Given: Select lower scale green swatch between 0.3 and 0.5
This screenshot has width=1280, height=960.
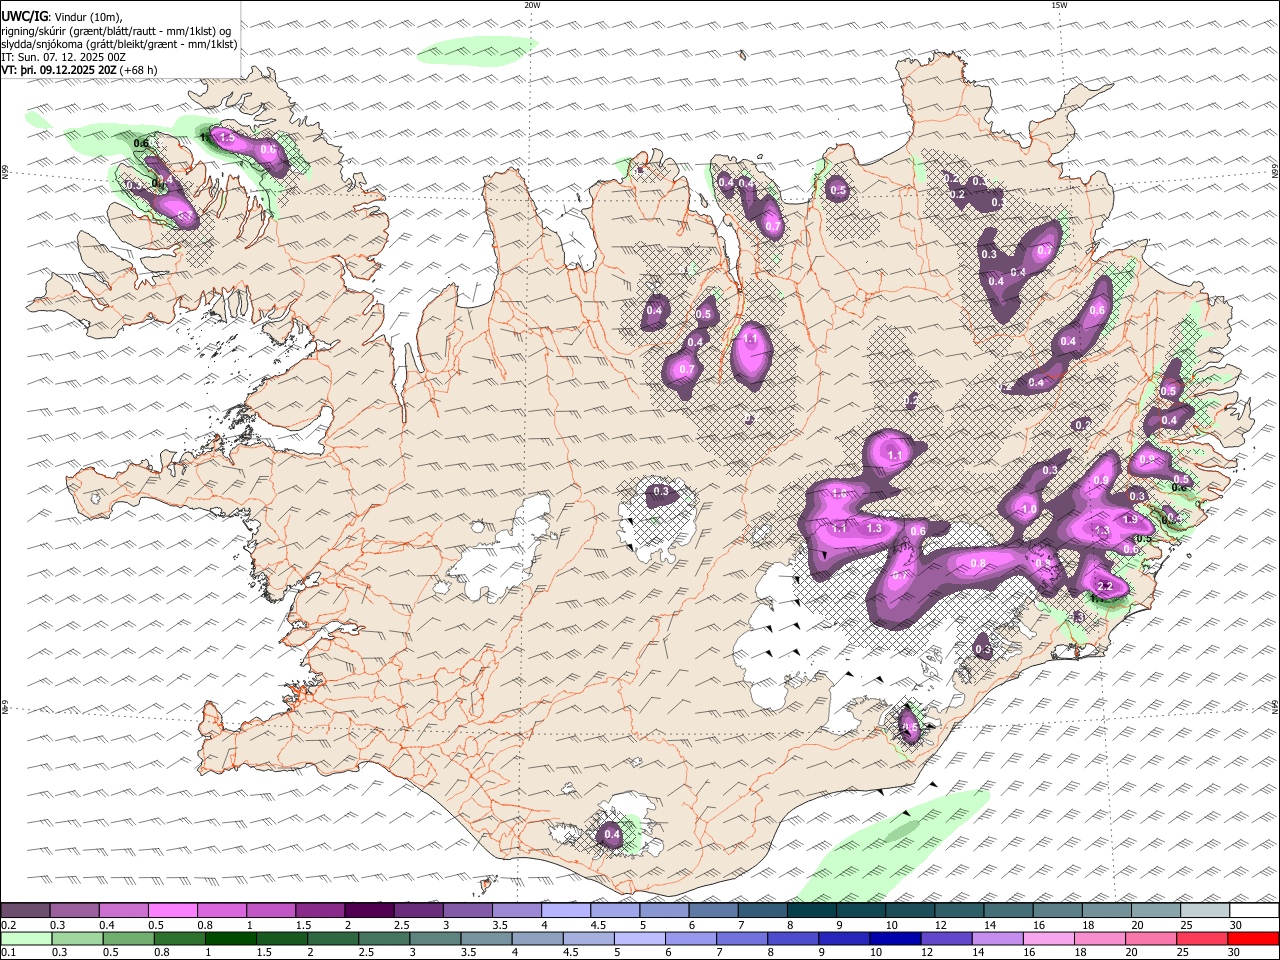Looking at the screenshot, I should pyautogui.click(x=76, y=939).
